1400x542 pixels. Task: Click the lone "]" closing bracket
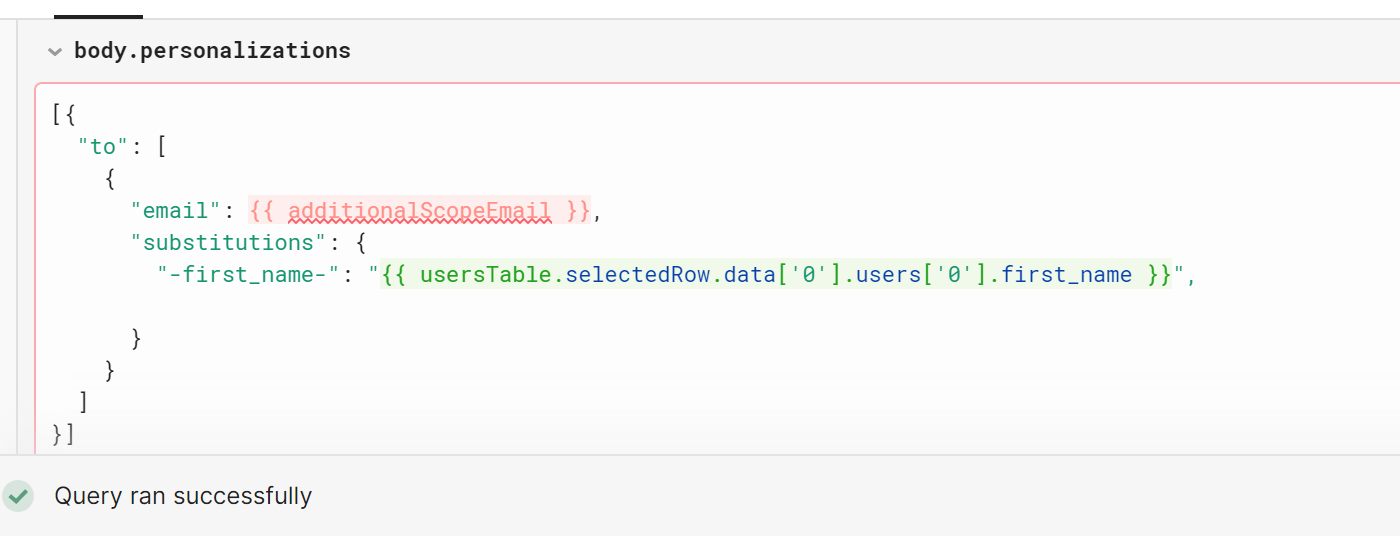point(84,403)
